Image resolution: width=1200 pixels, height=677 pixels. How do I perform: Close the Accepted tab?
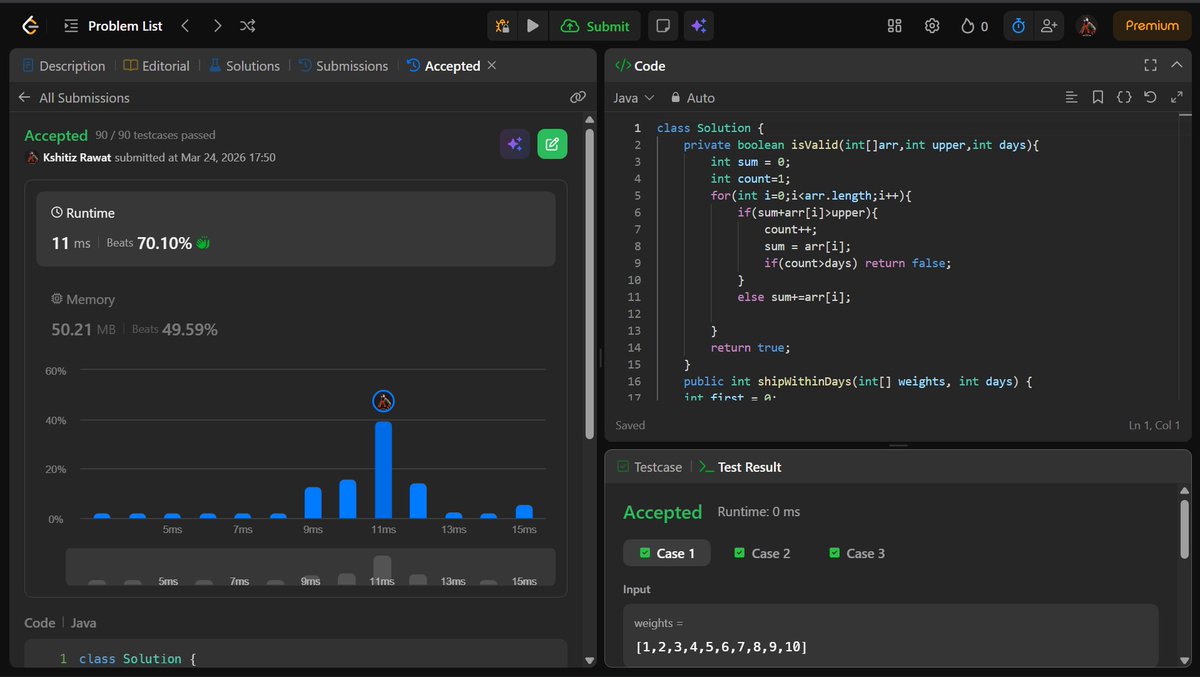pos(492,65)
